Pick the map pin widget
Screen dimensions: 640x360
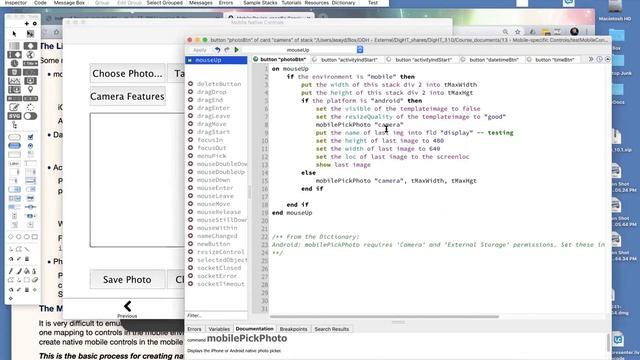coord(30,89)
